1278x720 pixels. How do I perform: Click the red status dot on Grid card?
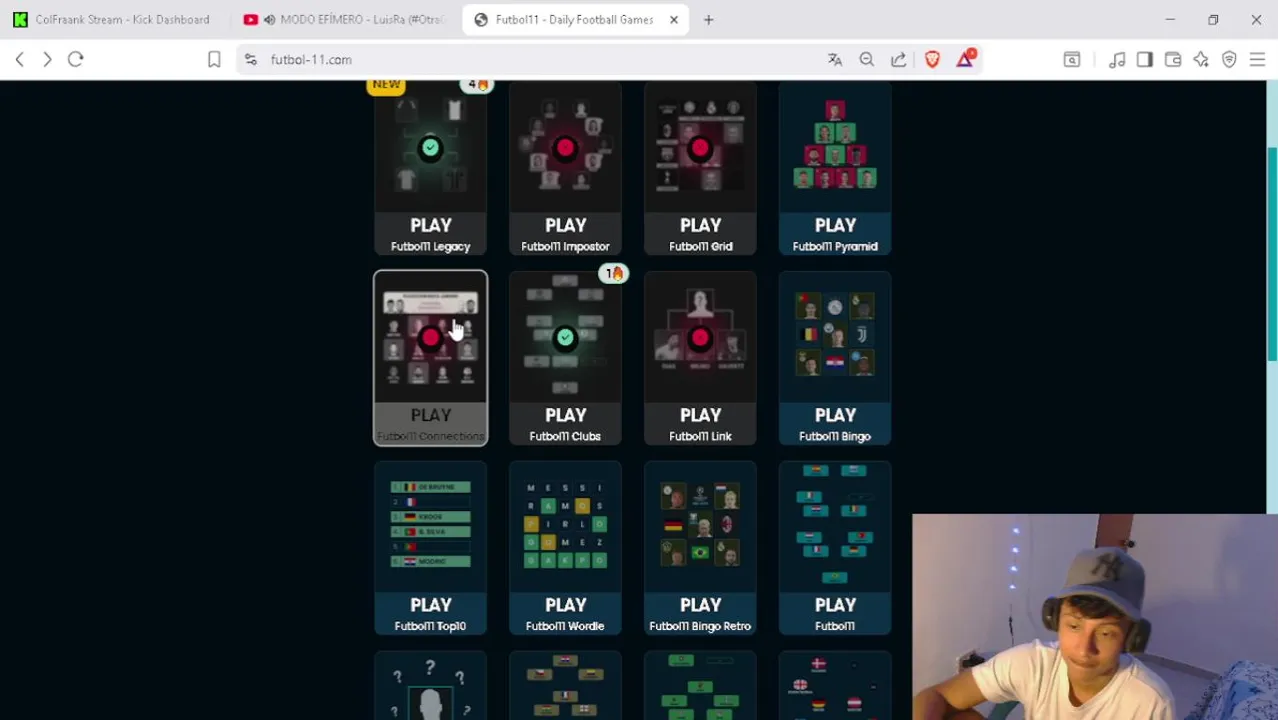coord(700,148)
